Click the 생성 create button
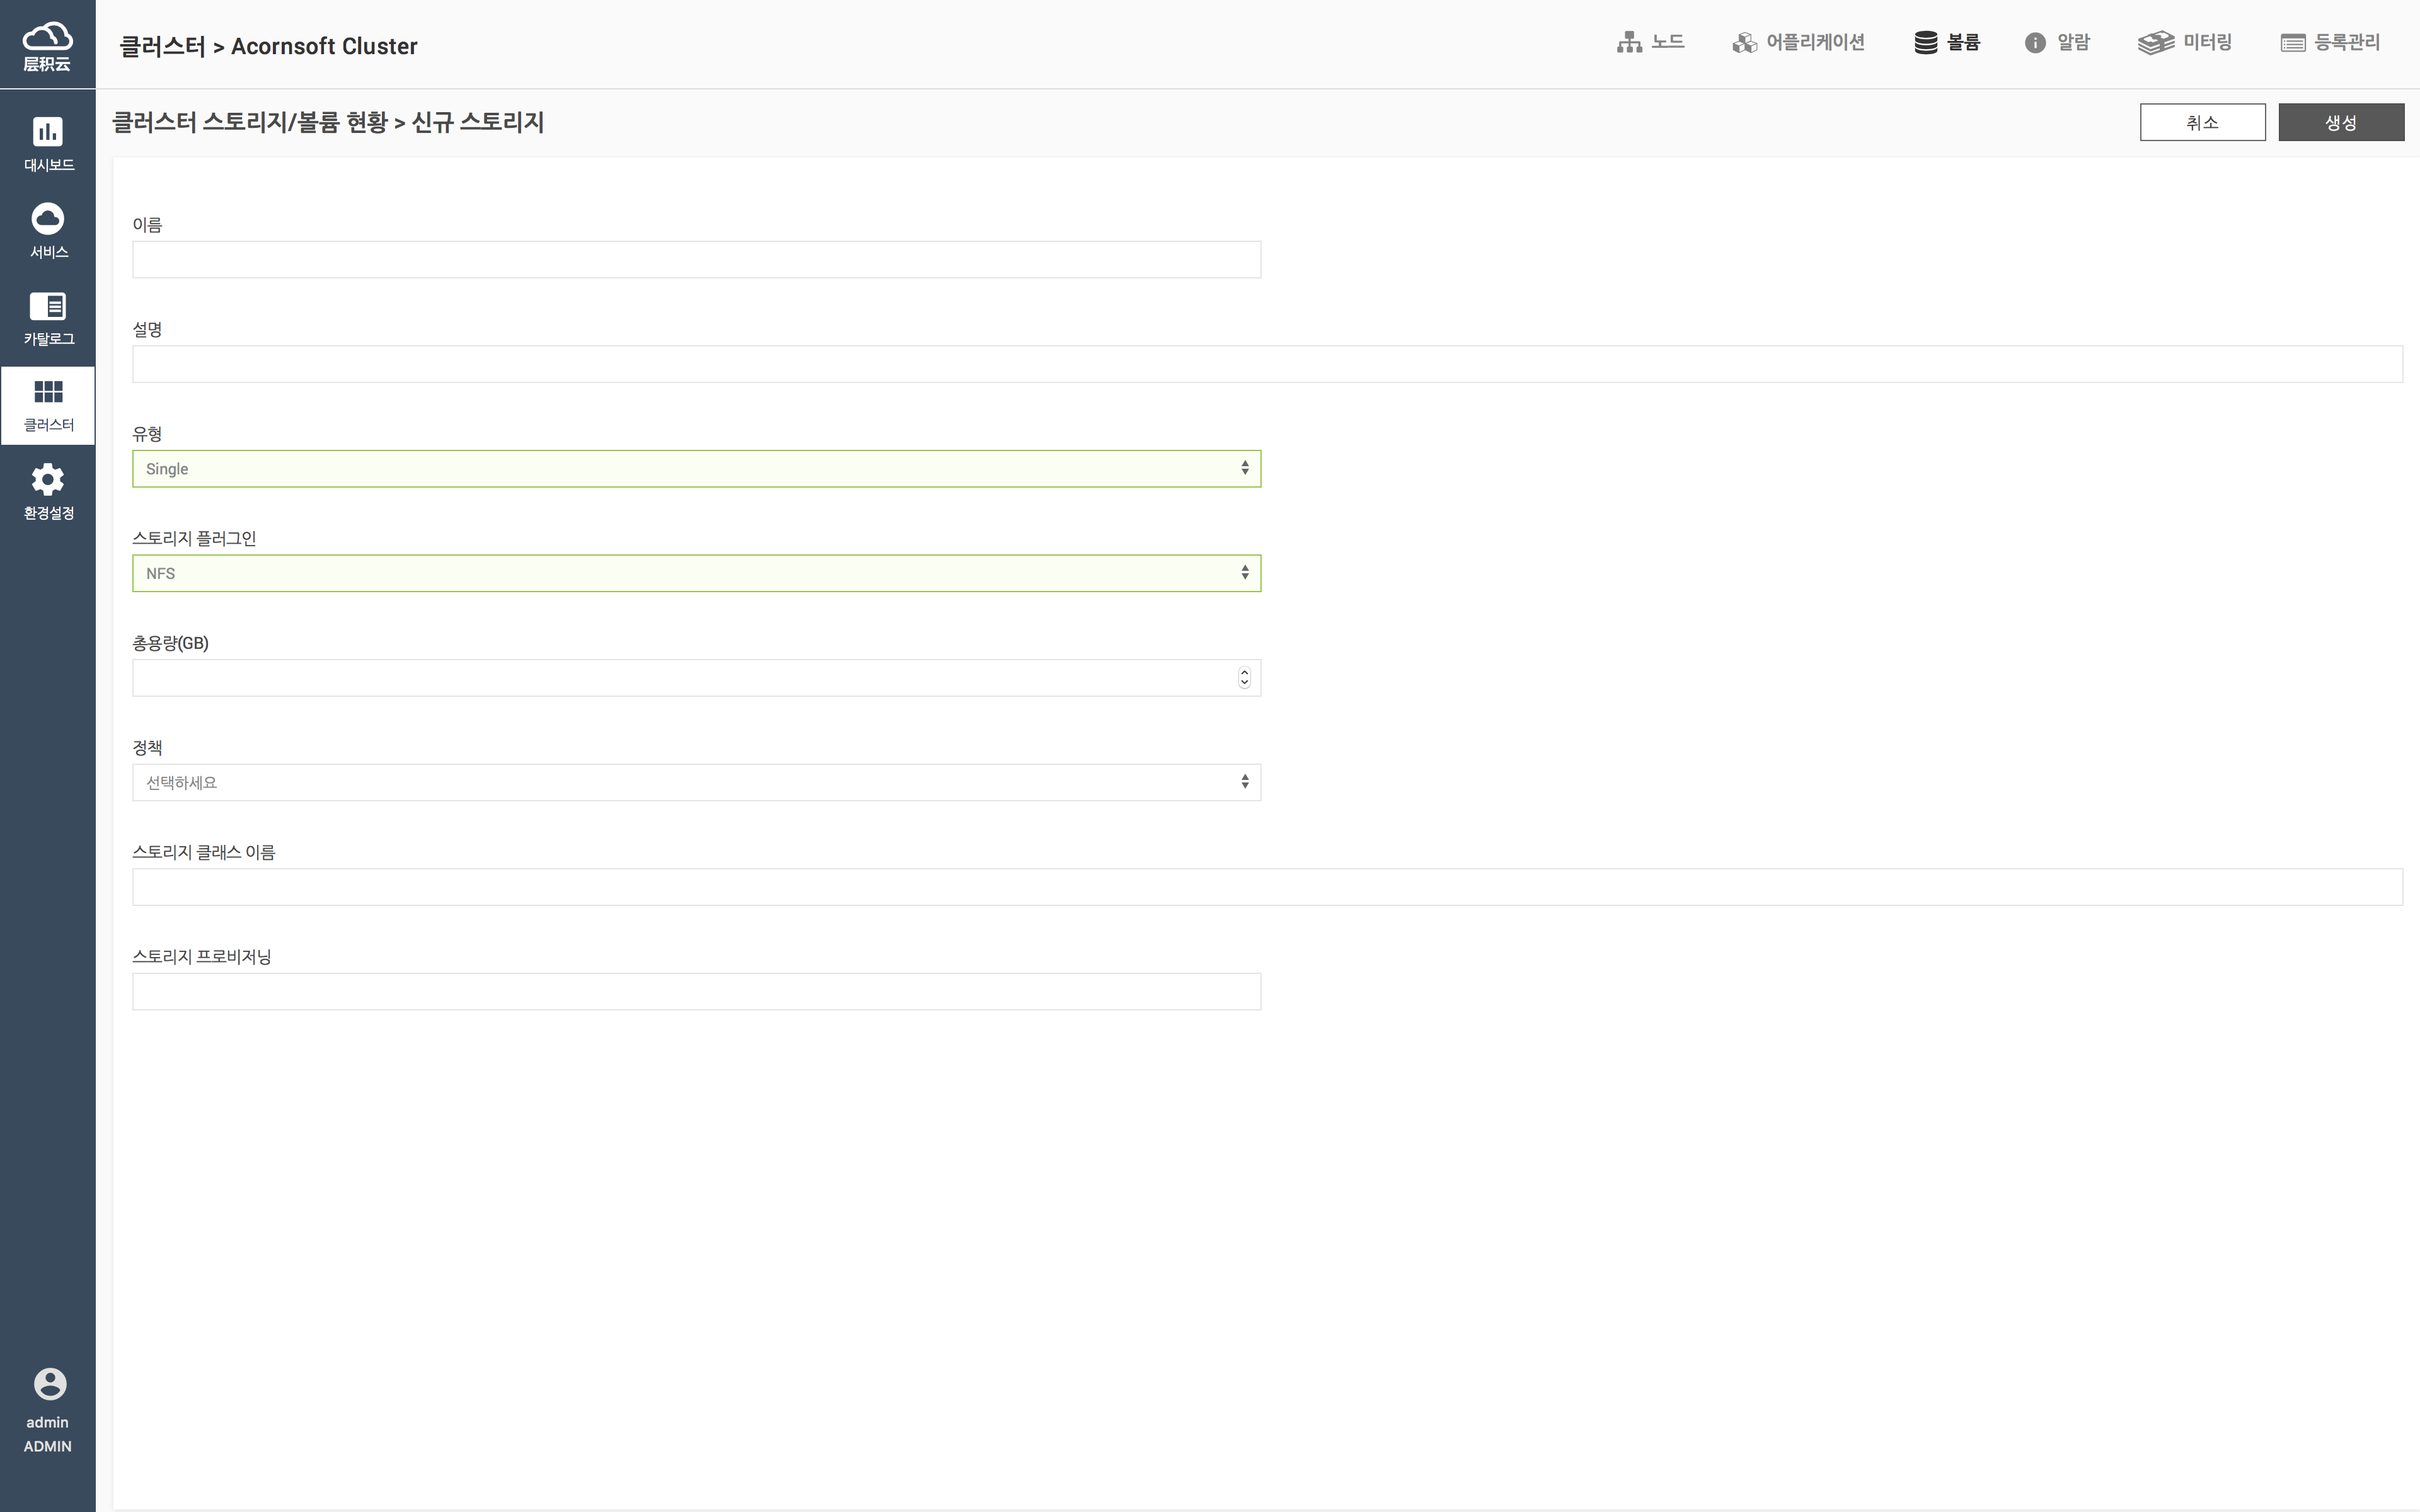The image size is (2420, 1512). pyautogui.click(x=2341, y=122)
